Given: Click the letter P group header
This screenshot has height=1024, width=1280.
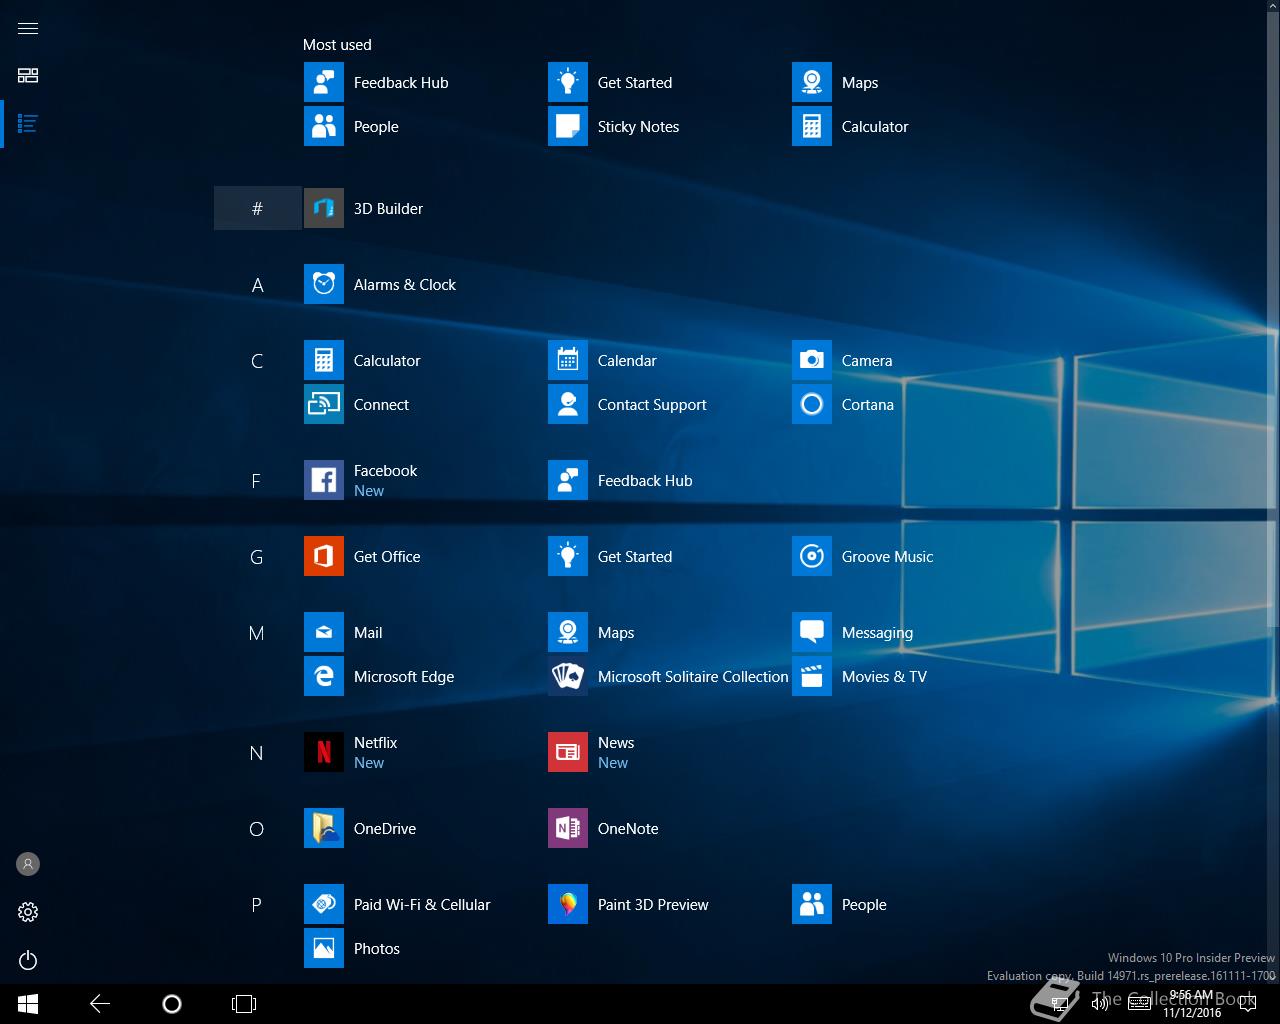Looking at the screenshot, I should (257, 905).
